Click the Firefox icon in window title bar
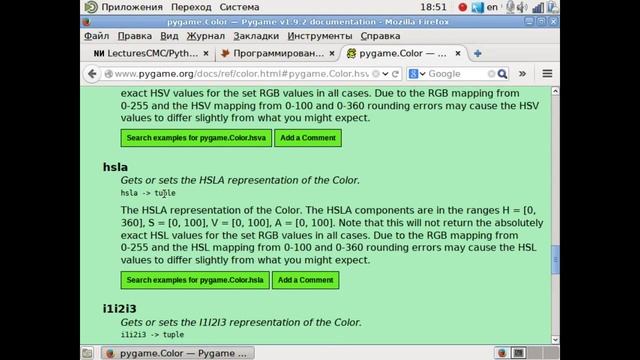 click(86, 22)
